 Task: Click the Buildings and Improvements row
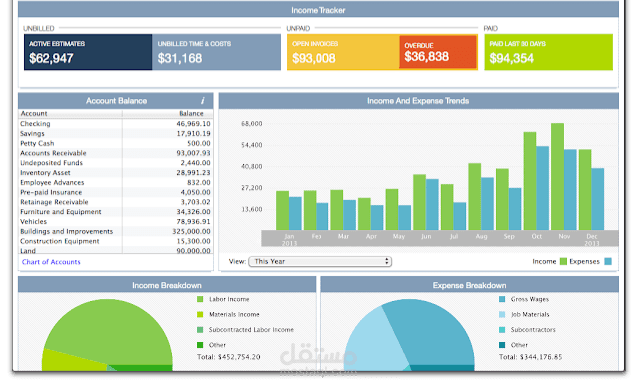[116, 231]
